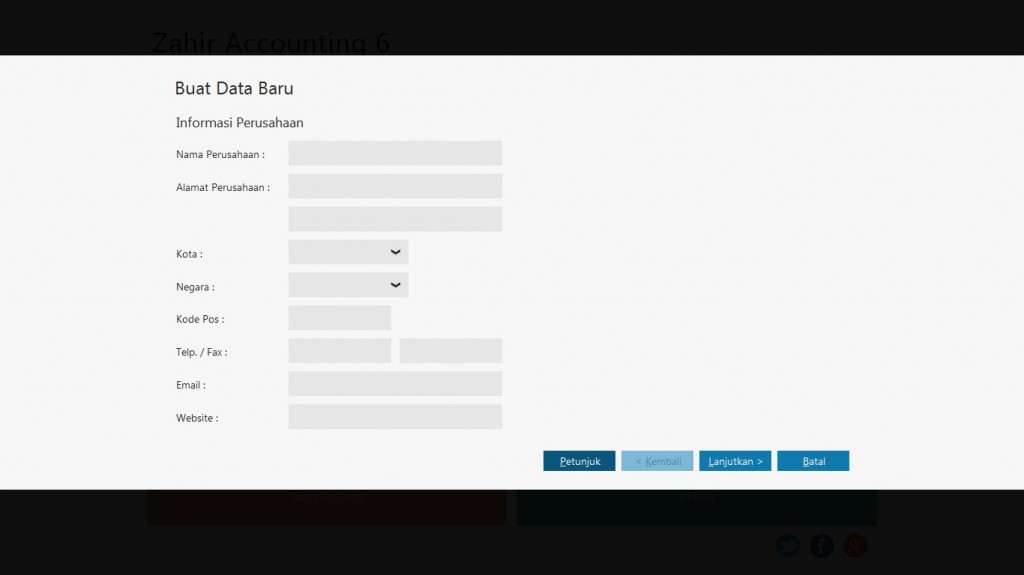Cancel with the Batal button
Viewport: 1024px width, 575px height.
click(813, 461)
